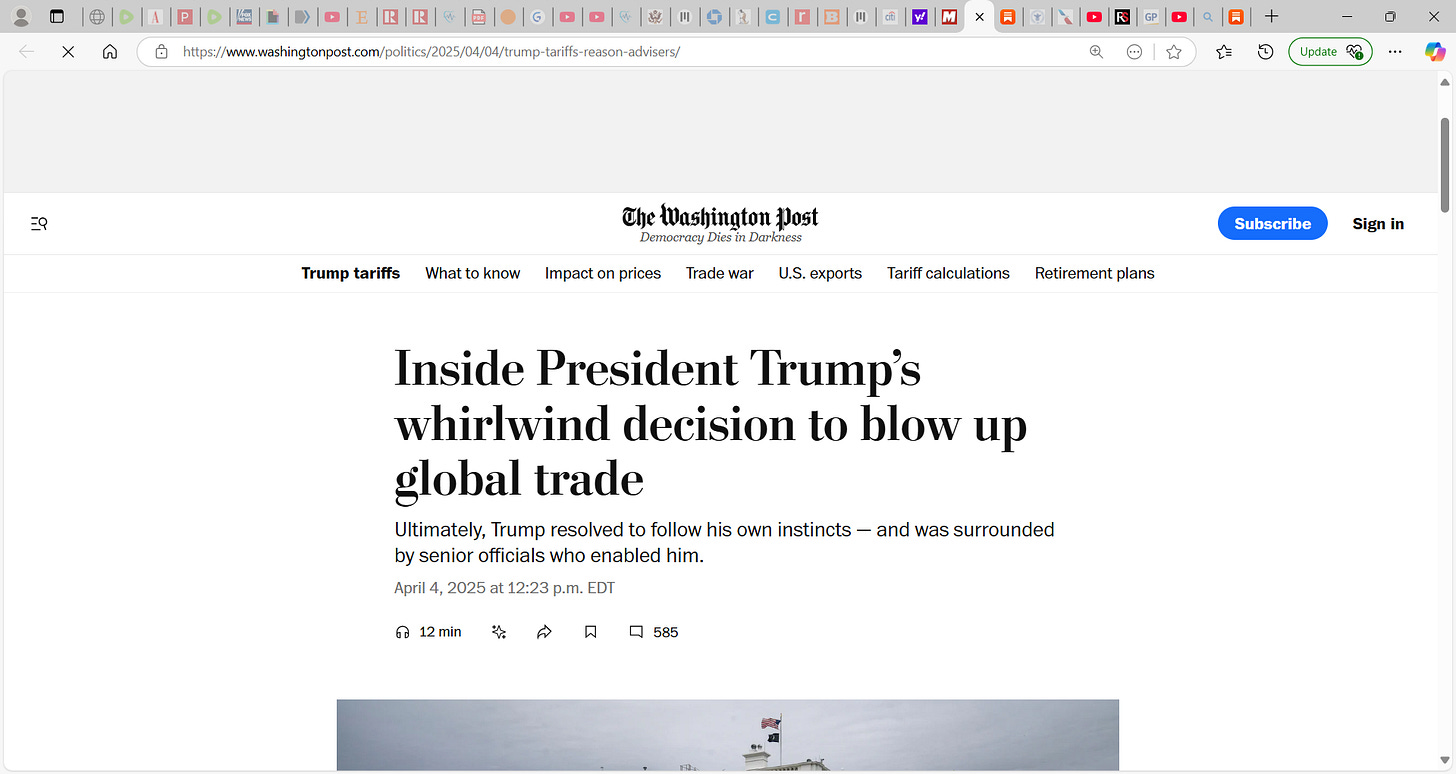Click the White House article photo
Image resolution: width=1456 pixels, height=774 pixels.
pyautogui.click(x=728, y=735)
